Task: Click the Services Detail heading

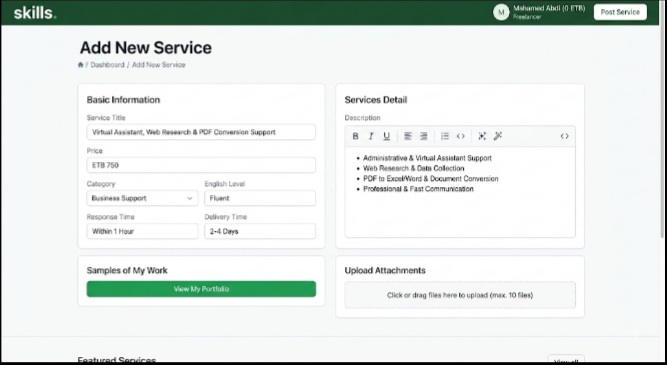Action: (x=376, y=100)
